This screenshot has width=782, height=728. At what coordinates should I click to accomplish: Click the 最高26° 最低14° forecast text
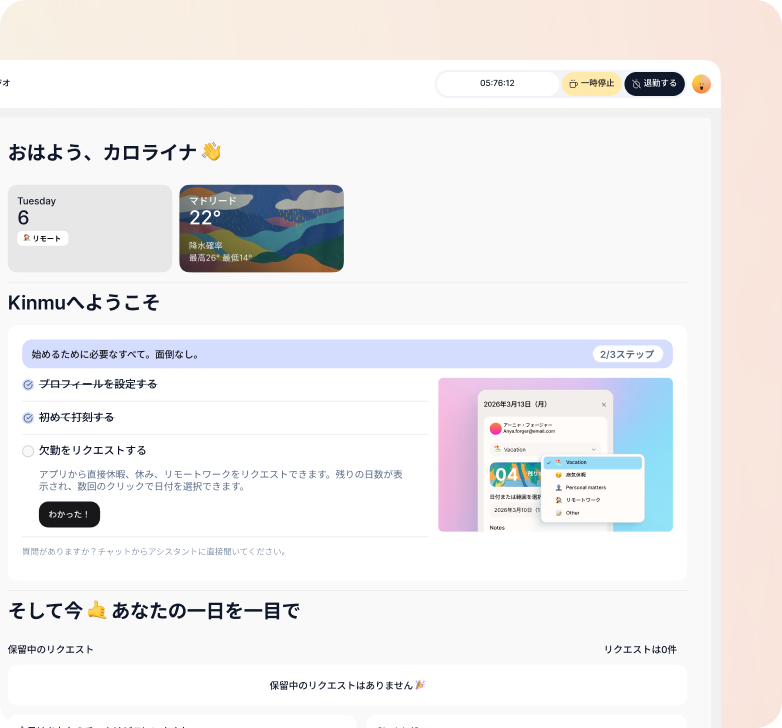(x=219, y=258)
